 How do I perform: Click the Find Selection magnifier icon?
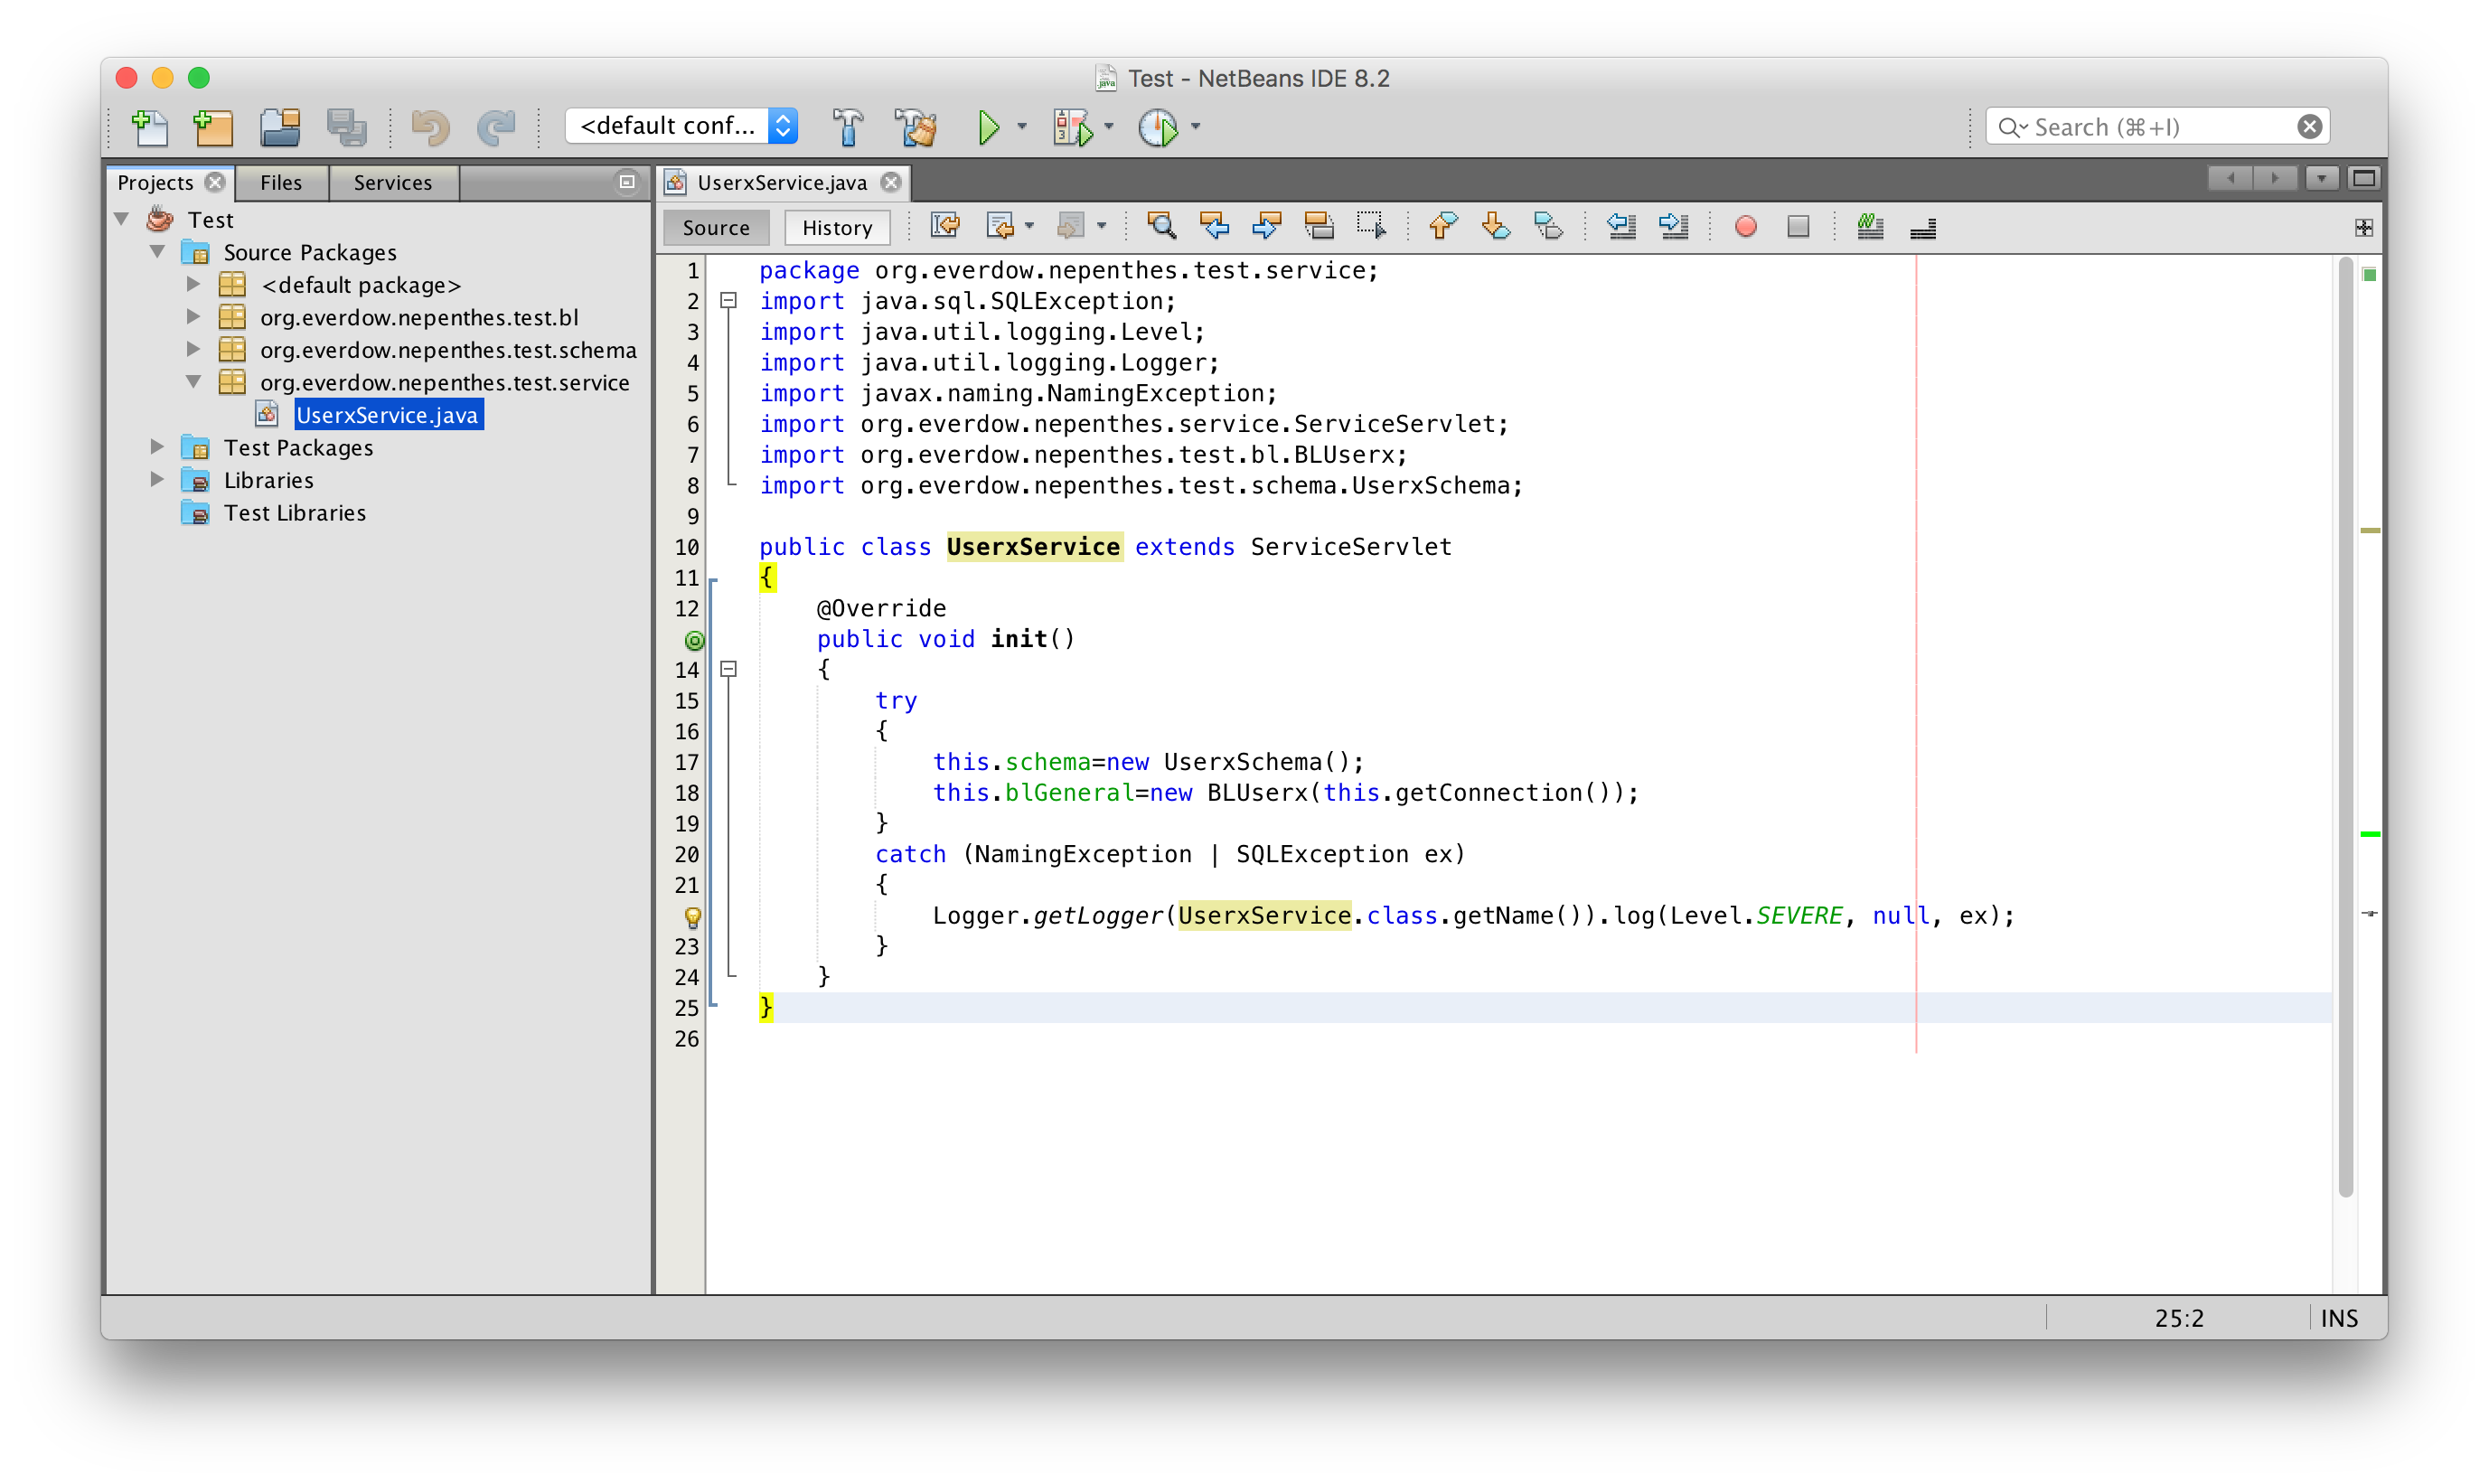tap(1161, 227)
